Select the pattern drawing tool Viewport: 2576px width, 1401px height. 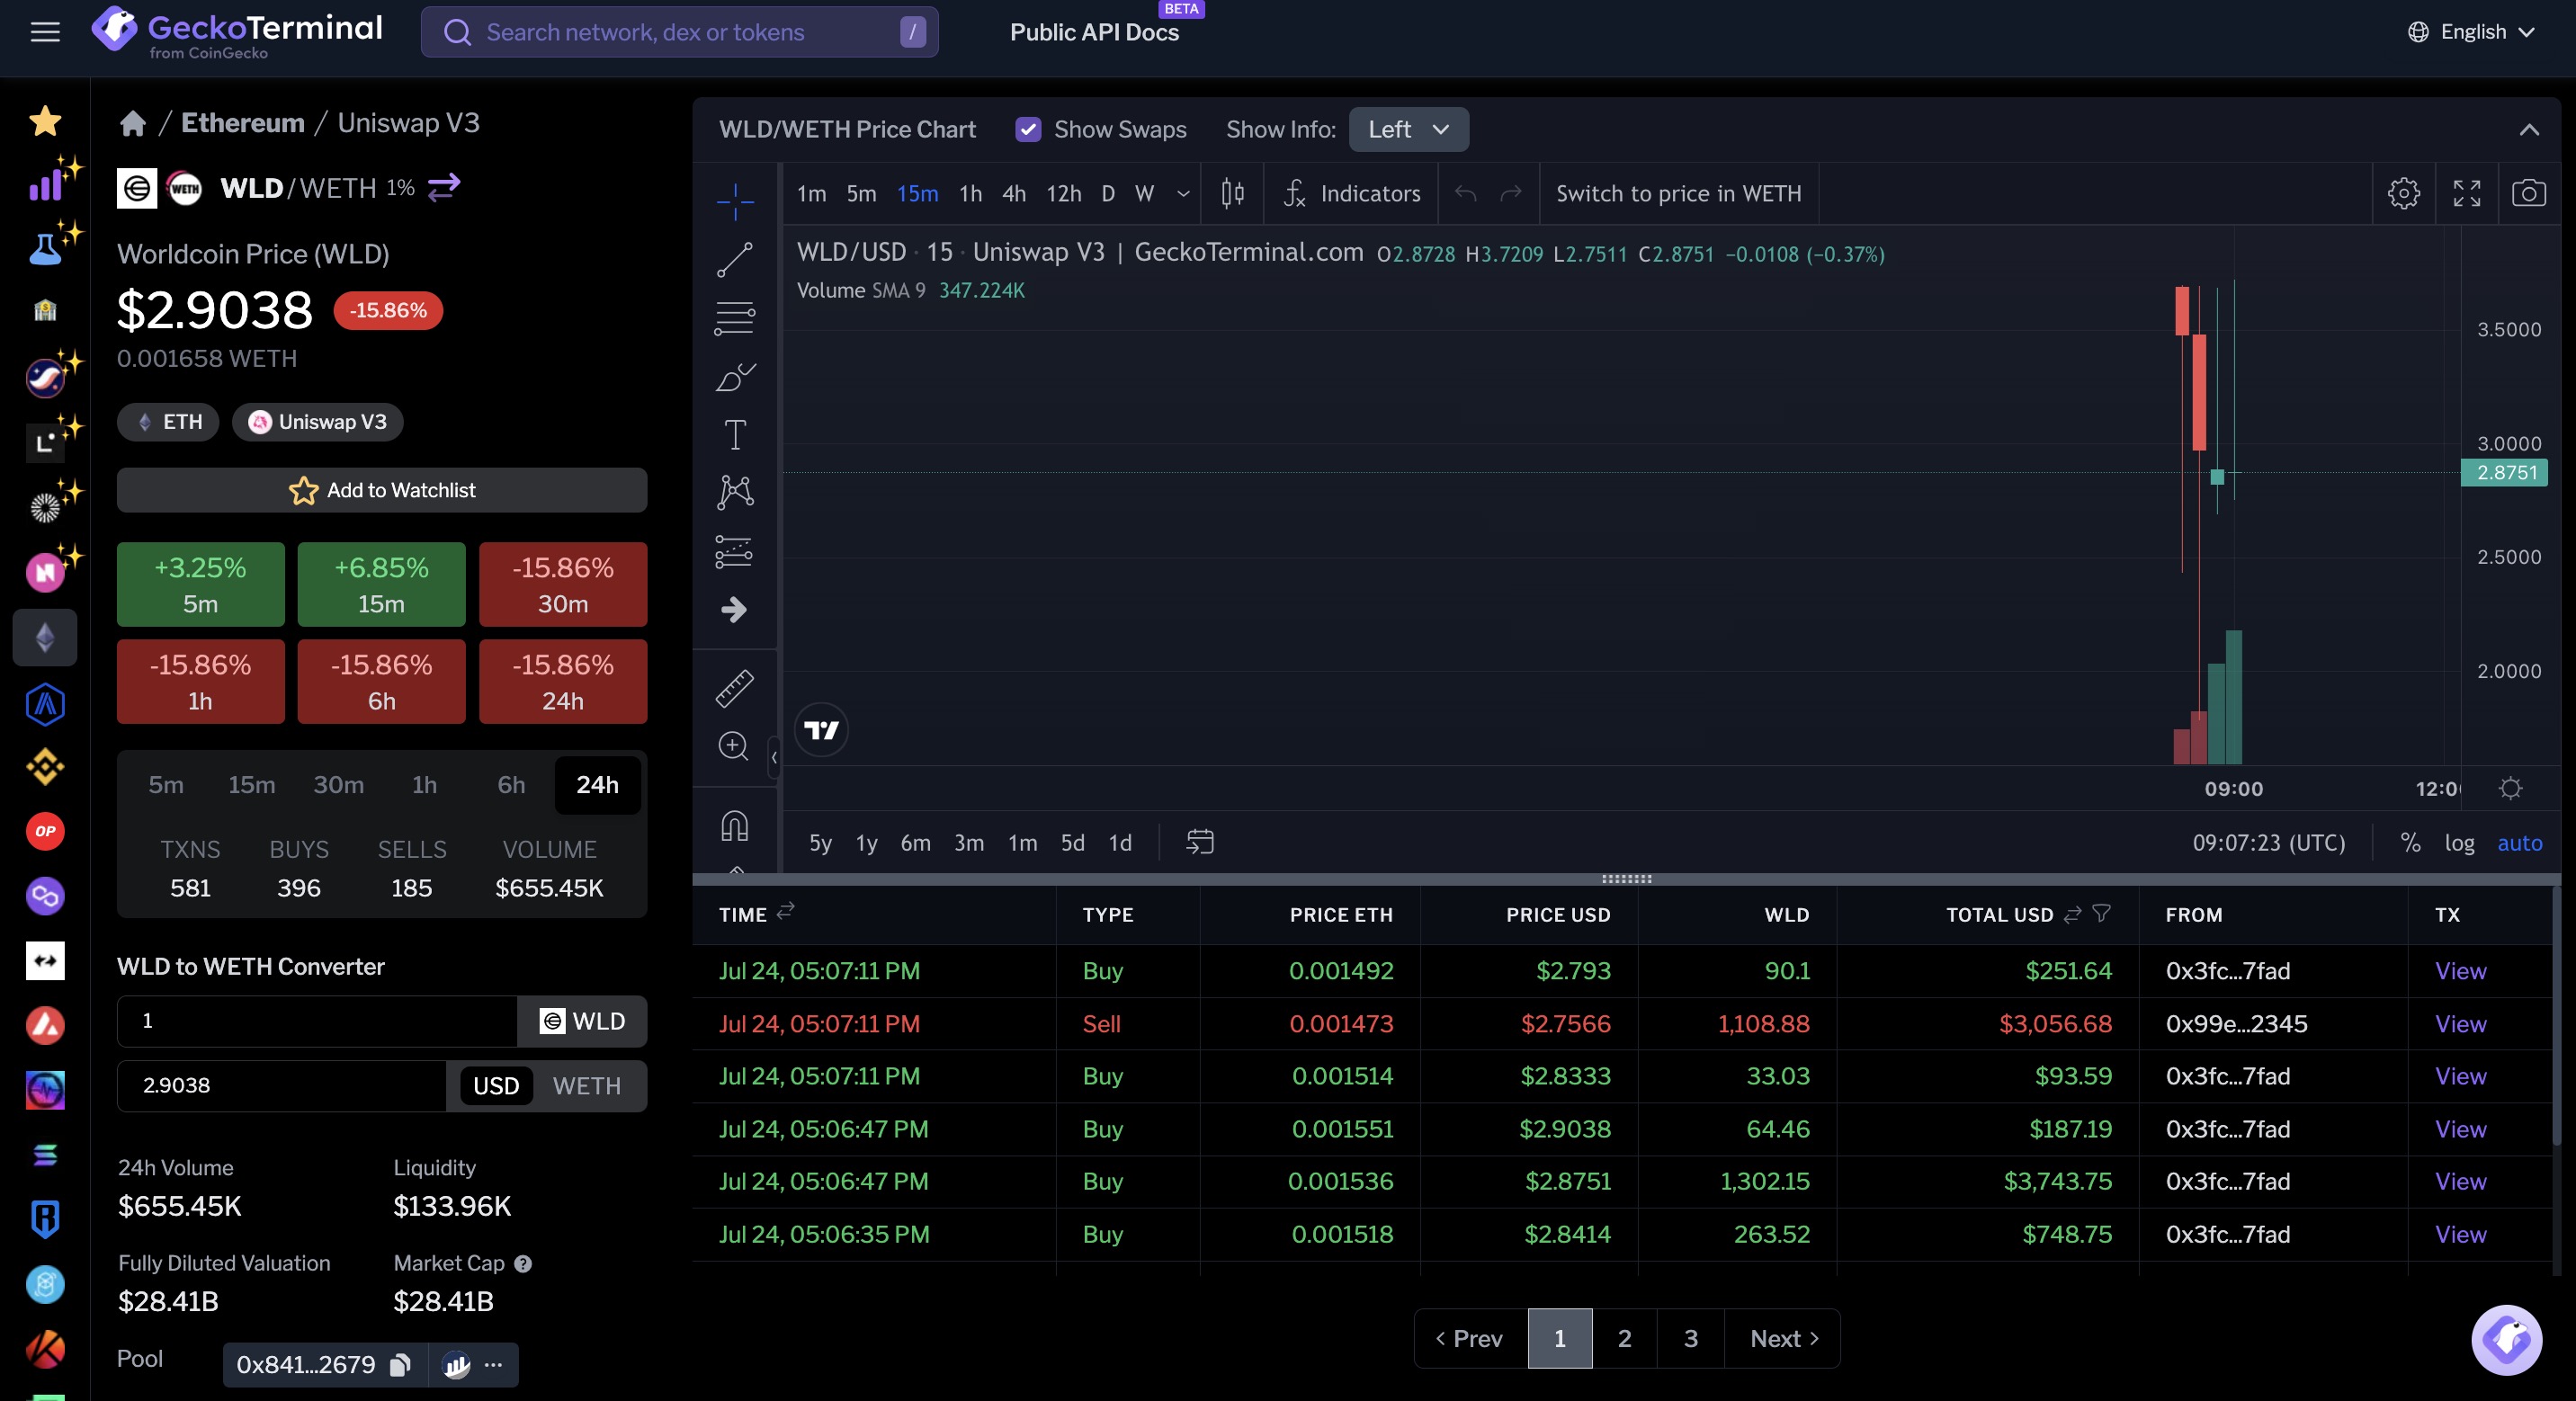point(735,492)
